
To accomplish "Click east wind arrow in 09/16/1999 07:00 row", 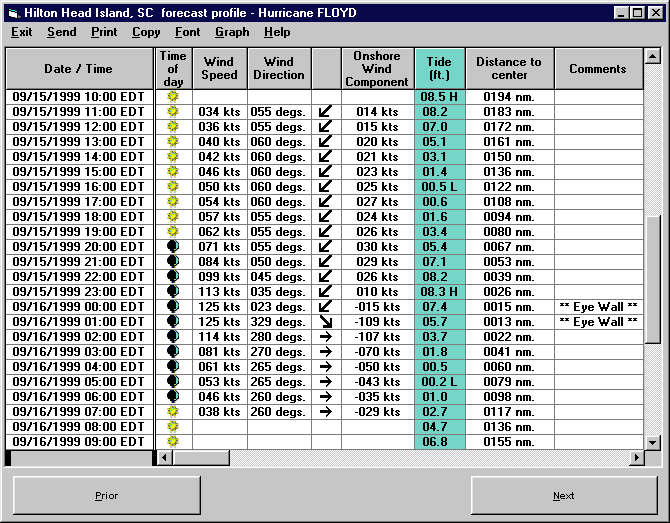I will click(x=326, y=411).
